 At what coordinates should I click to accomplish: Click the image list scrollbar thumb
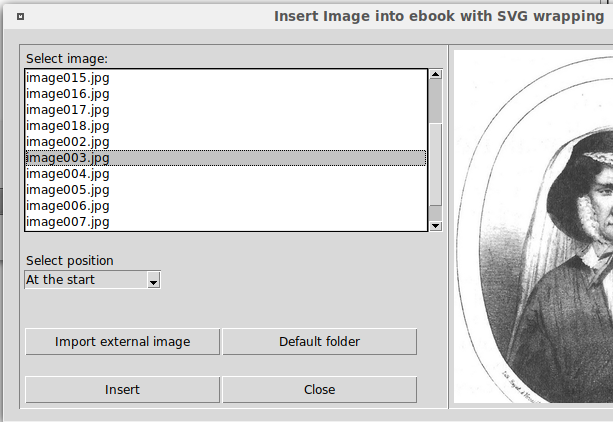[436, 164]
